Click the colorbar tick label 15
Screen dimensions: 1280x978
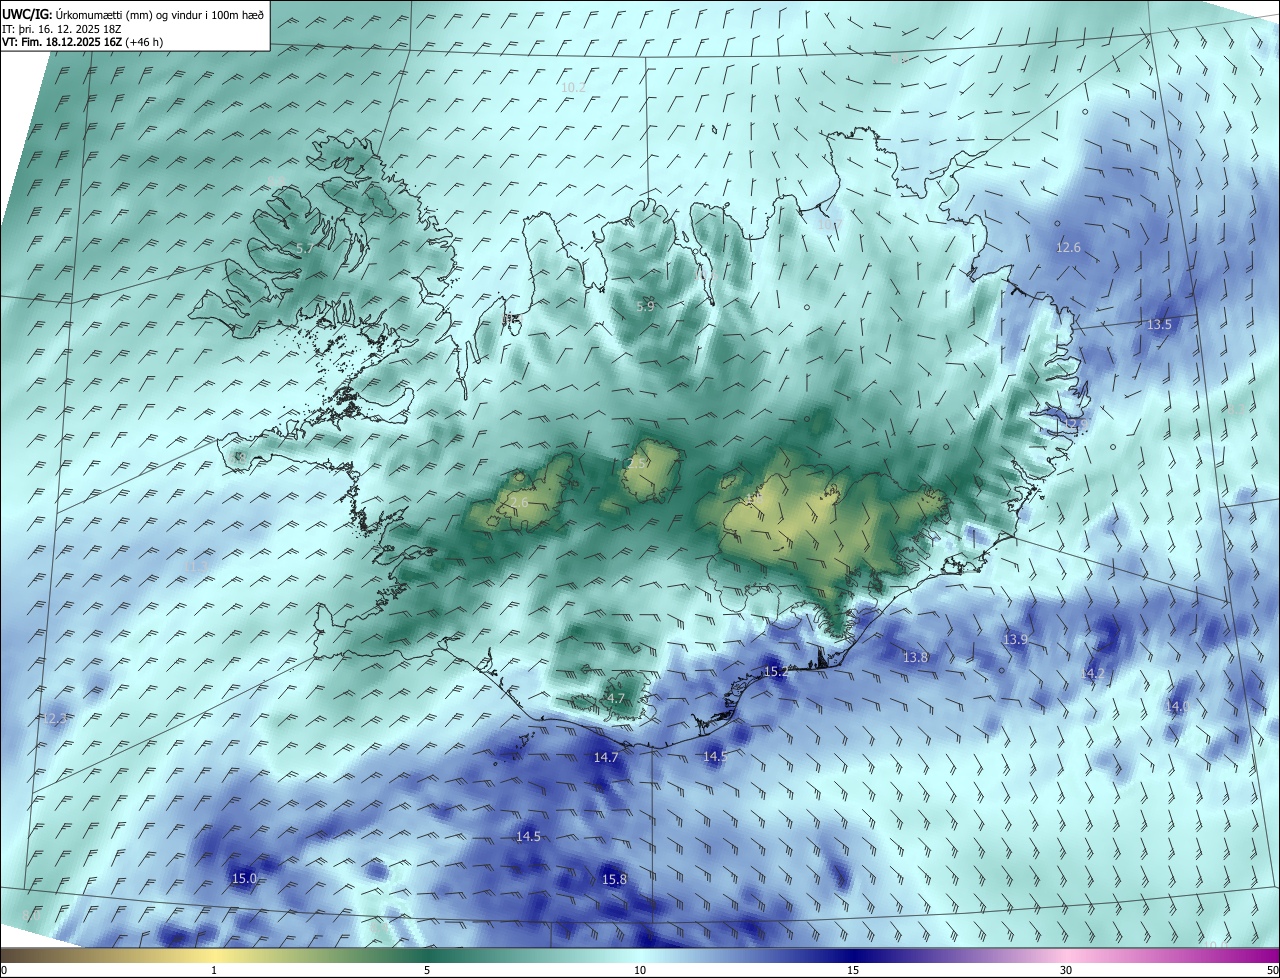(853, 970)
